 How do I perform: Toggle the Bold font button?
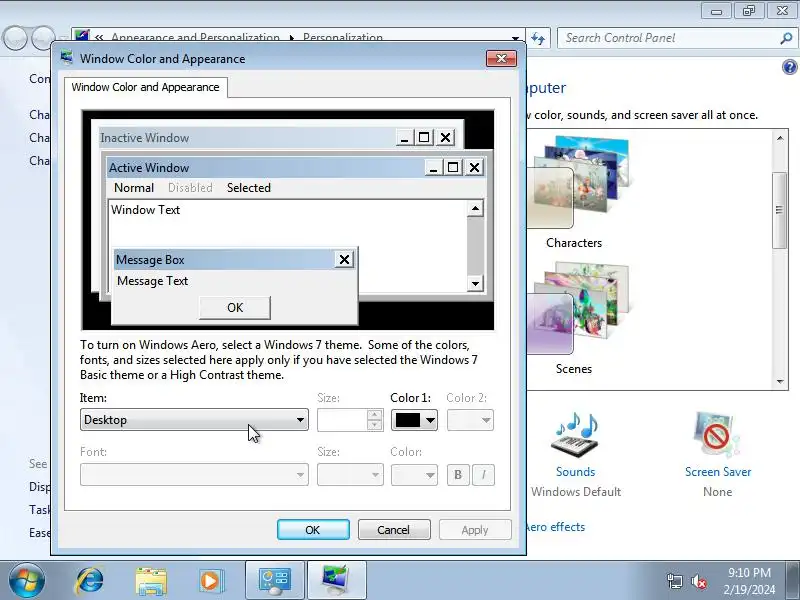(x=458, y=475)
